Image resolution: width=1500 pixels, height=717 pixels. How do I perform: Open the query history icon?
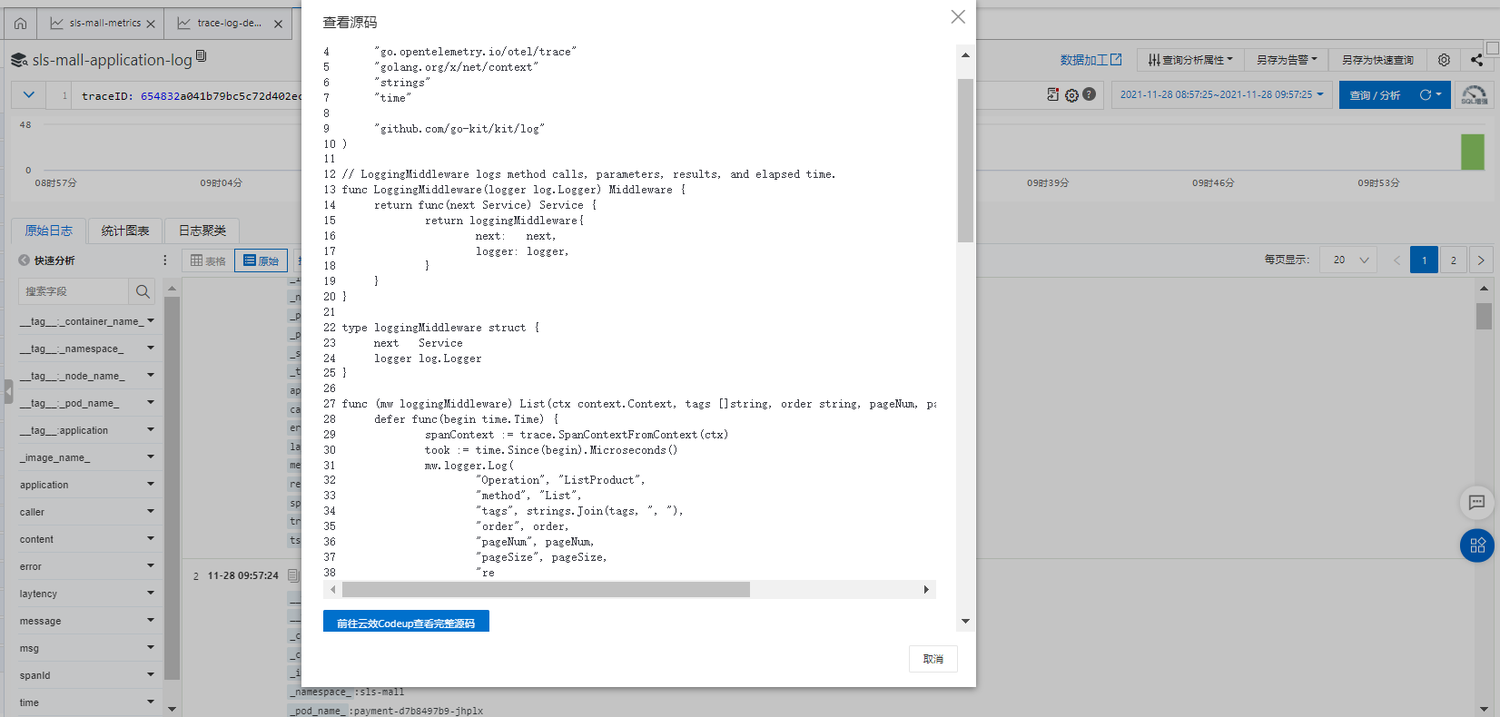1053,94
